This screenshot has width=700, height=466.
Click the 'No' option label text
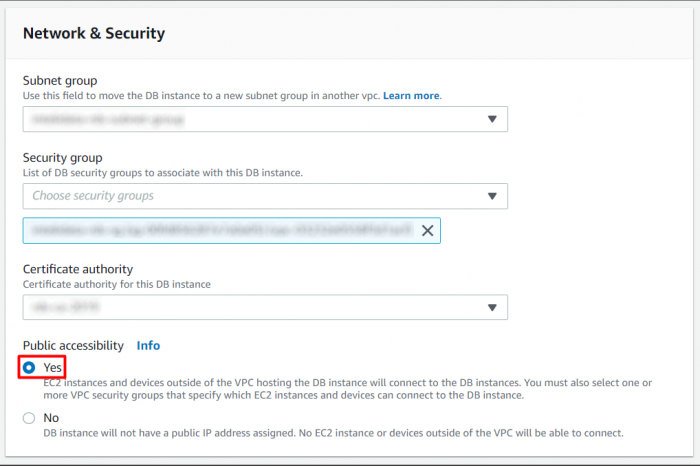[51, 418]
